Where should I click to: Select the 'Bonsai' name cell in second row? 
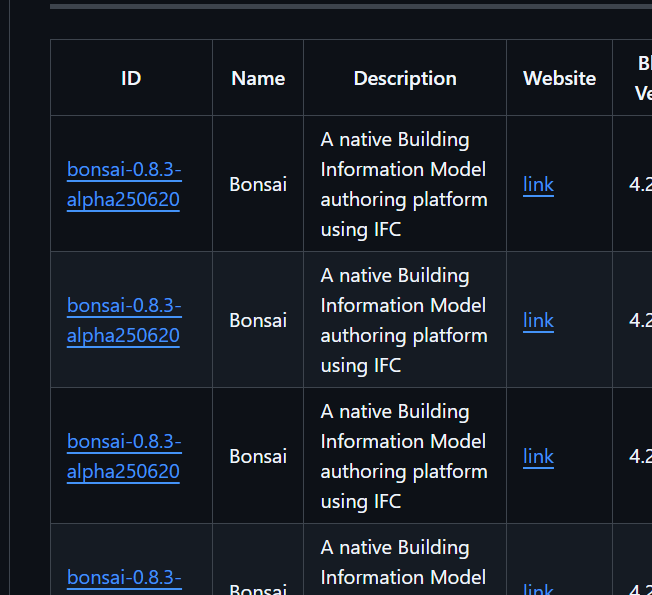[258, 320]
